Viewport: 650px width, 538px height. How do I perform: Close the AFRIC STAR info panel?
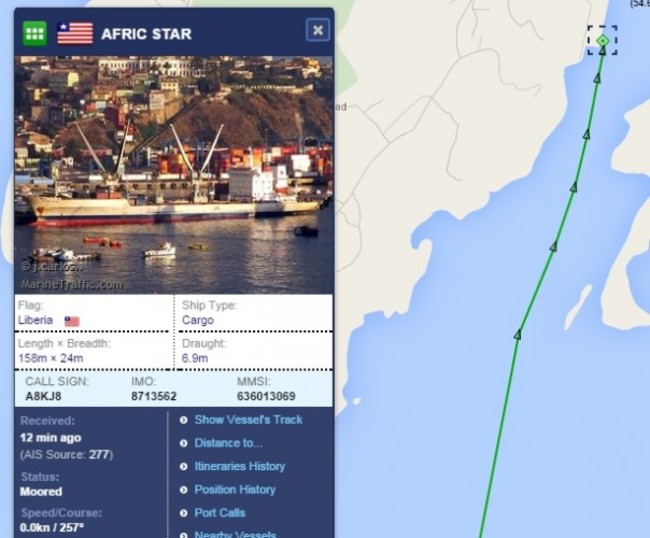(x=318, y=30)
